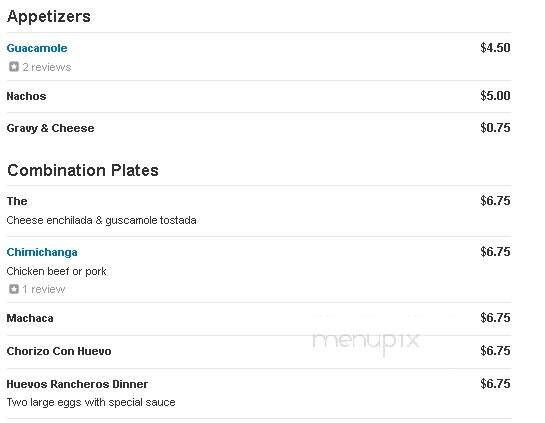545x423 pixels.
Task: Select the Gravy & Cheese item
Action: coord(50,128)
